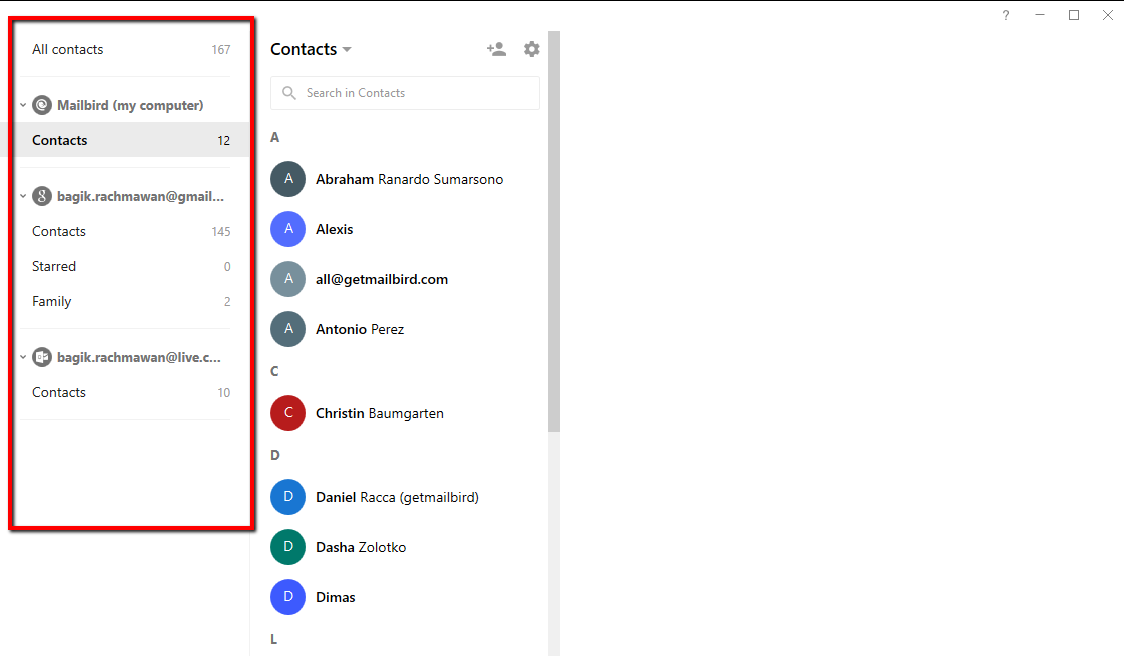Click Antonio Perez's avatar
The height and width of the screenshot is (656, 1124).
click(x=288, y=329)
